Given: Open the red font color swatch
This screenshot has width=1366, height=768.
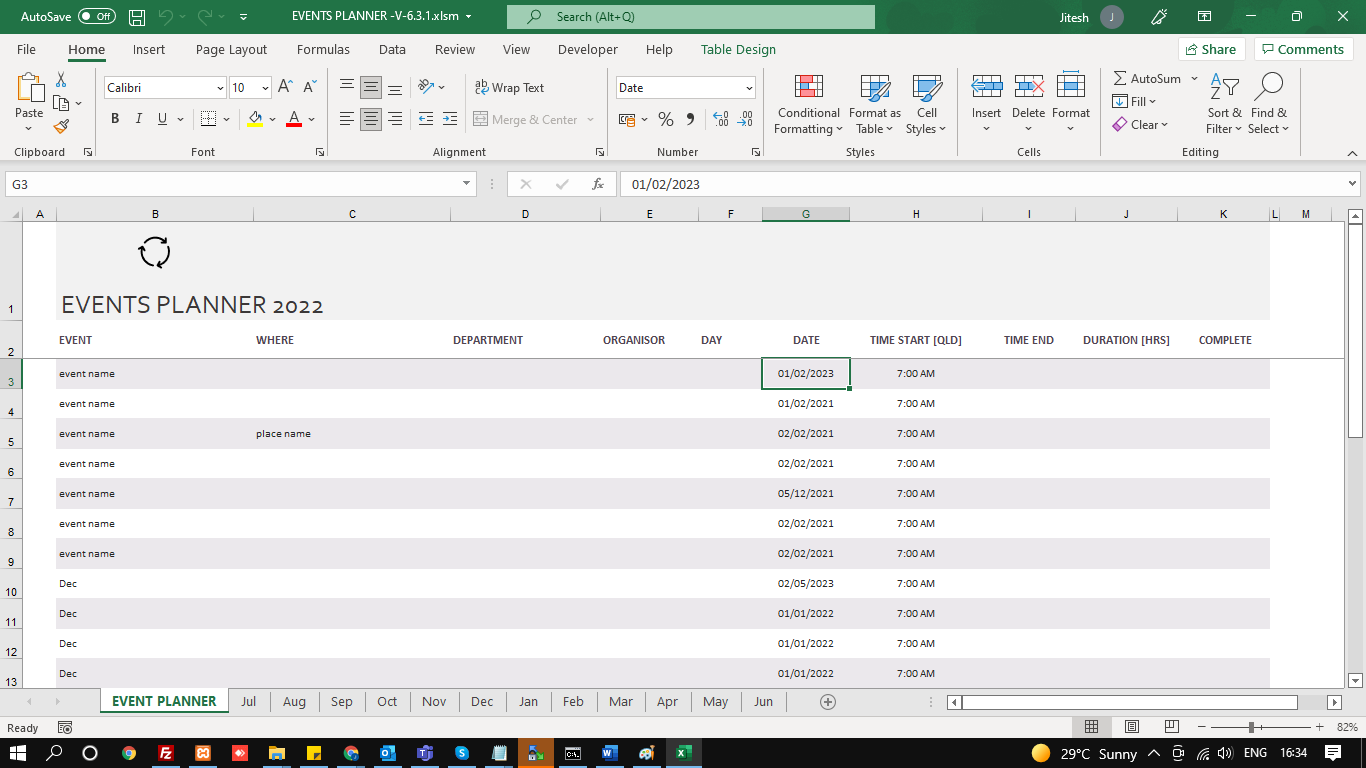Looking at the screenshot, I should click(294, 119).
